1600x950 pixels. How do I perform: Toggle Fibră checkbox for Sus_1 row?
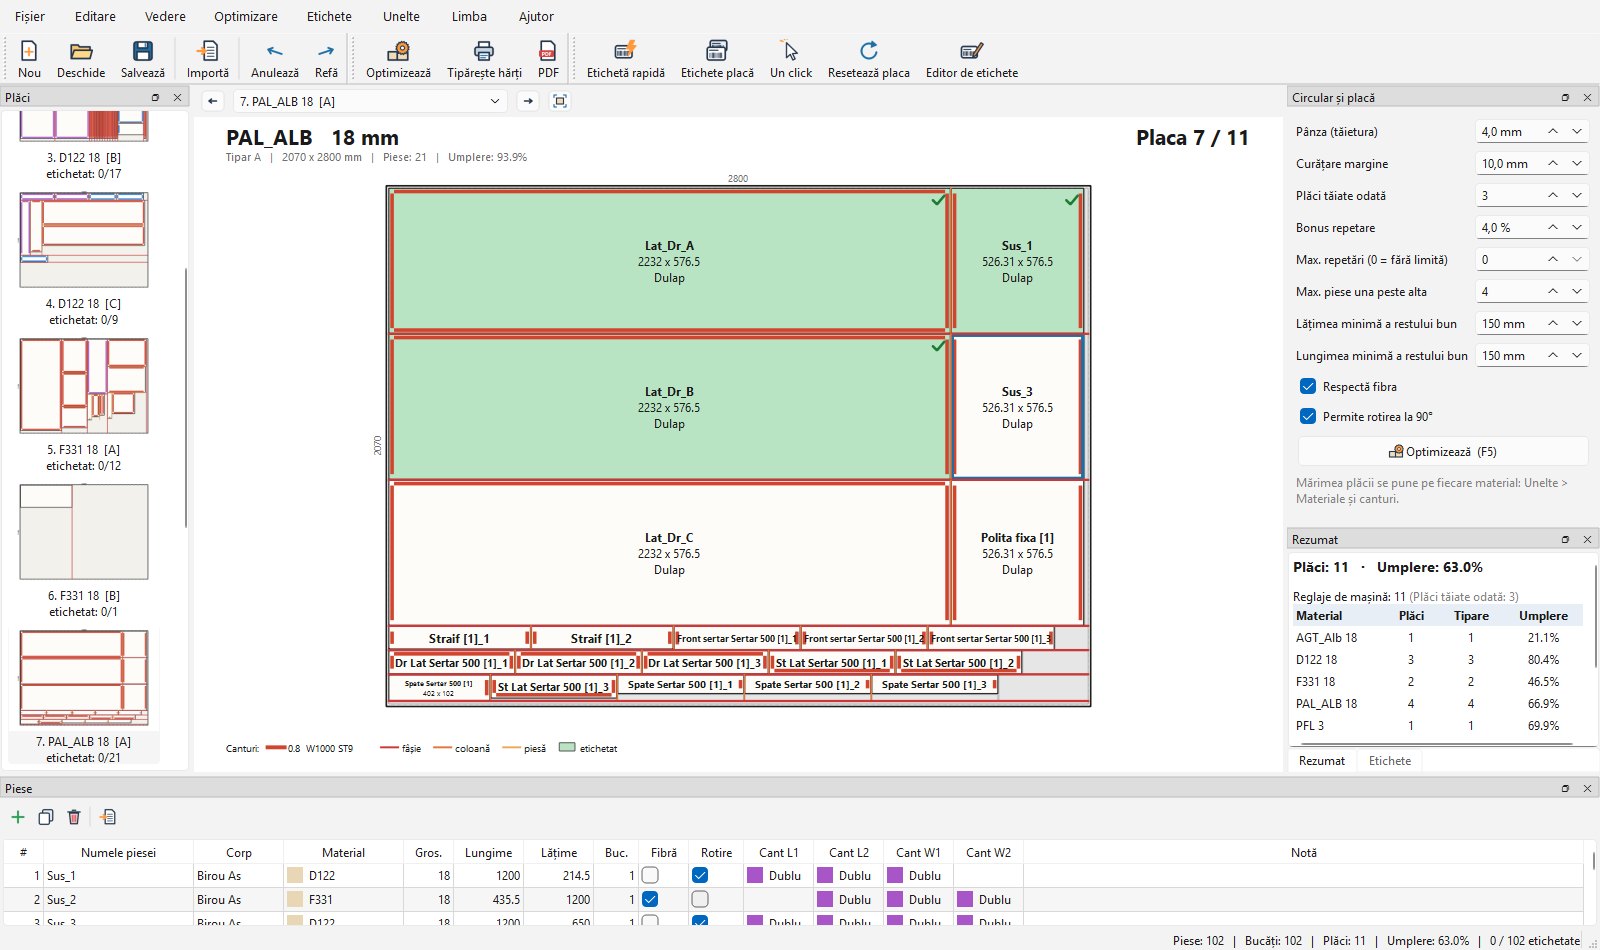tap(650, 875)
